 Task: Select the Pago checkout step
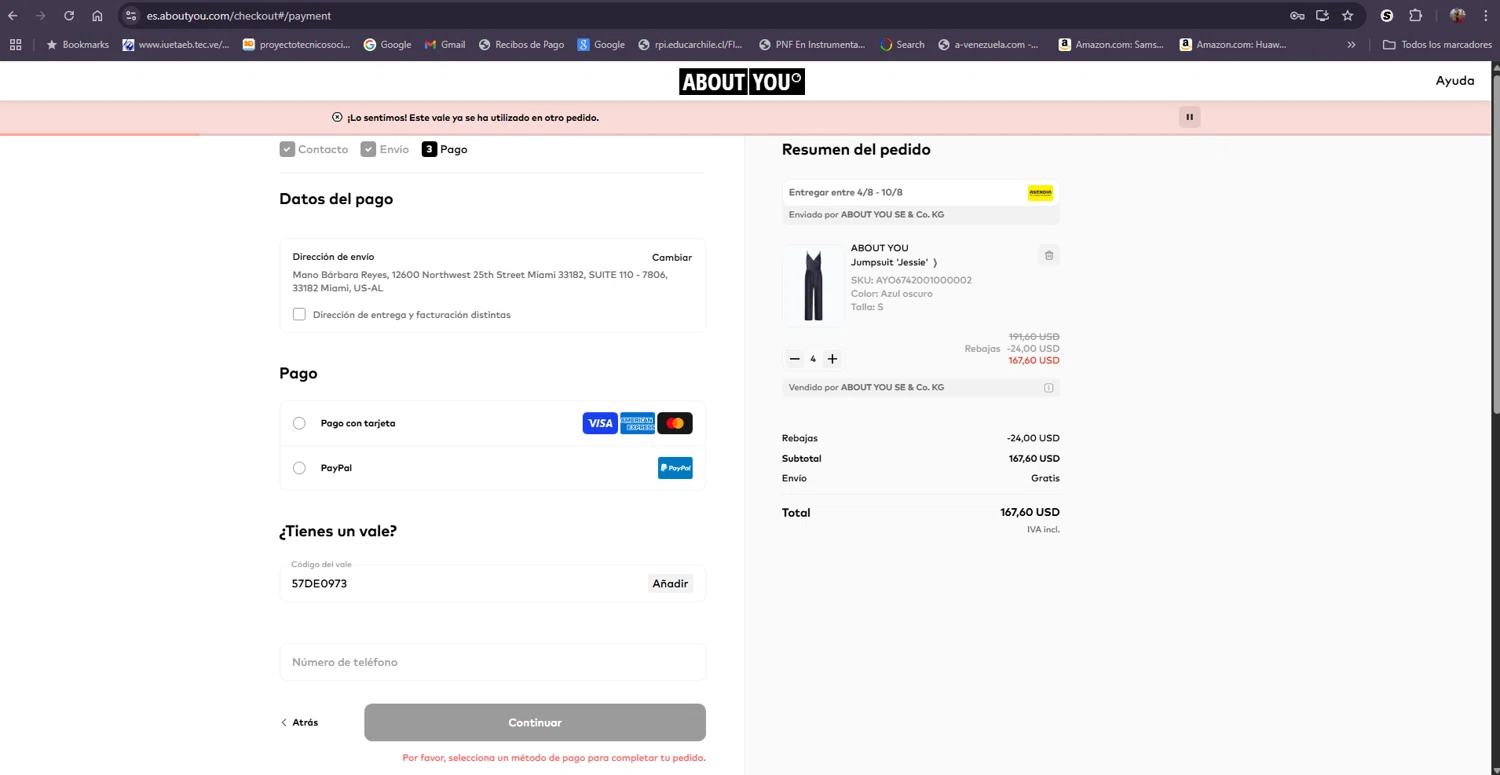(445, 149)
